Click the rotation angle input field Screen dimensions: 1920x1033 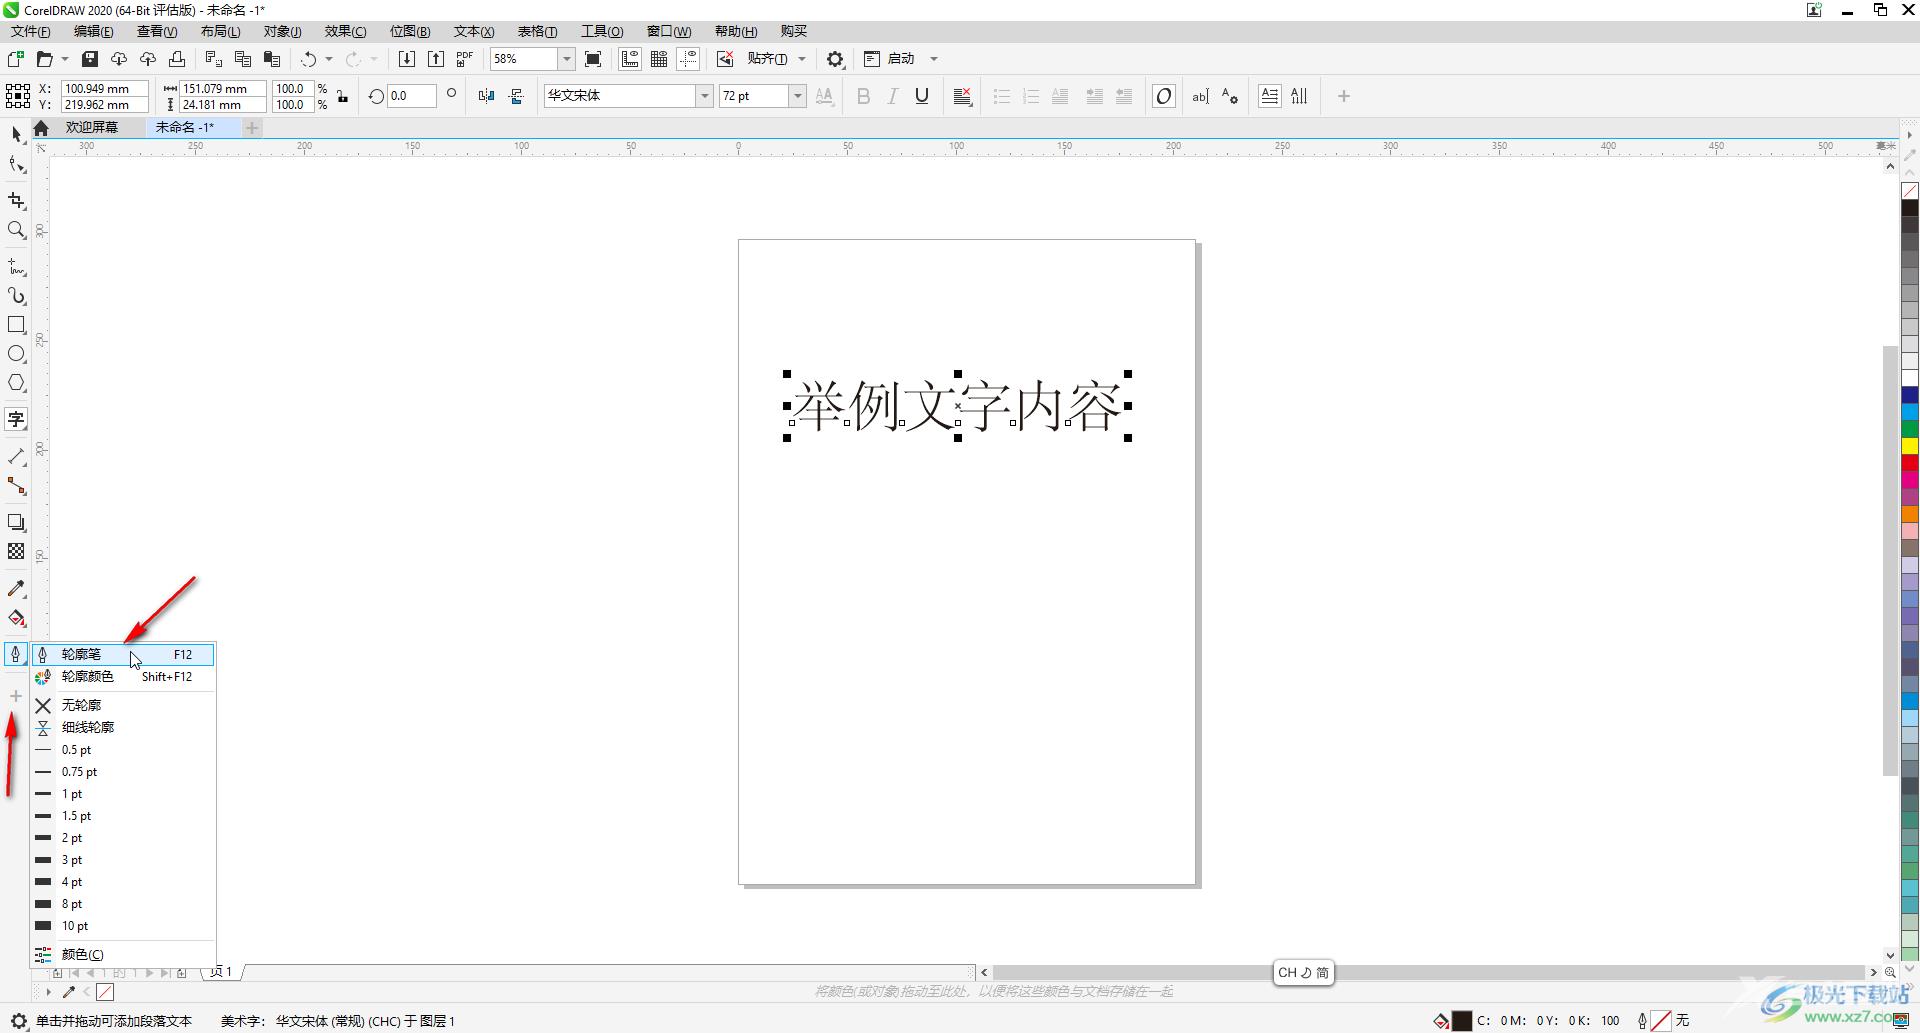coord(411,96)
